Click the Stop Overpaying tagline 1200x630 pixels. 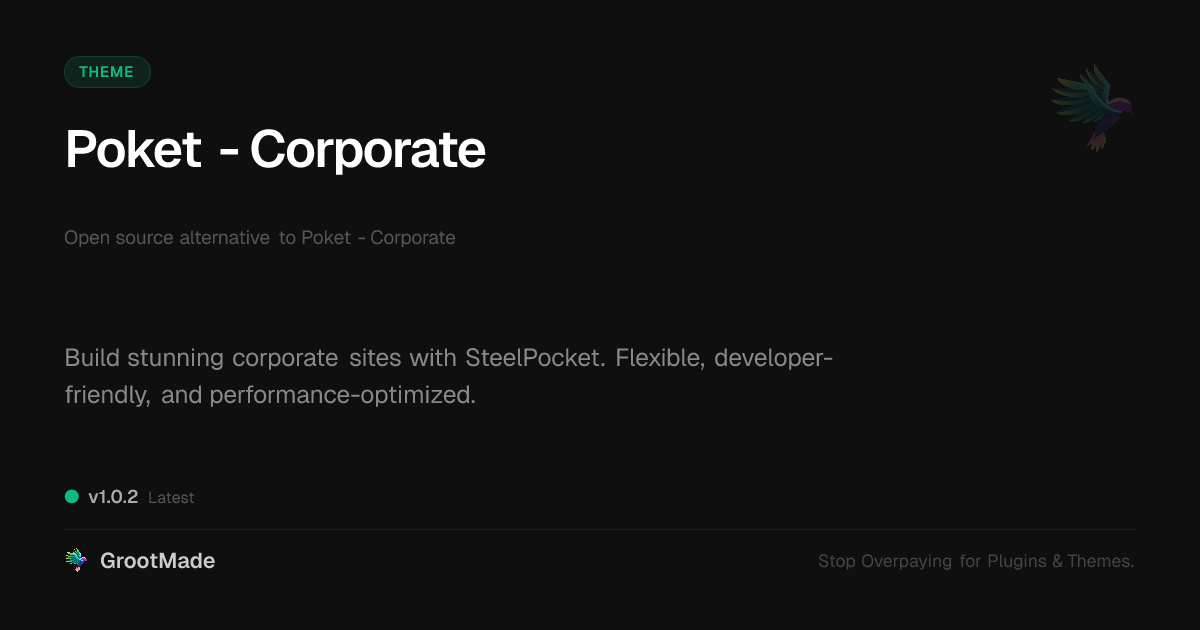(x=885, y=561)
